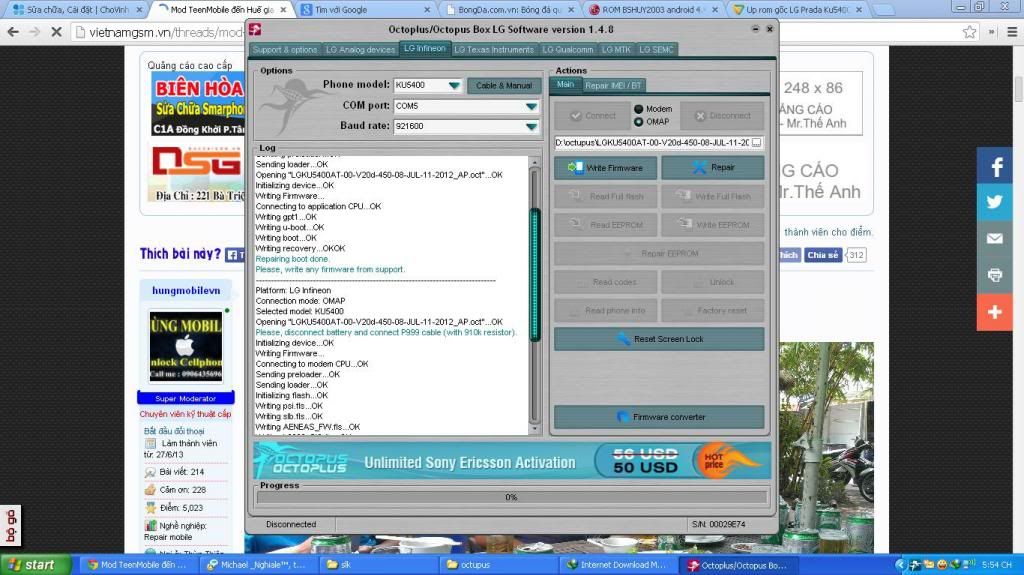Click the Repair button

click(712, 168)
